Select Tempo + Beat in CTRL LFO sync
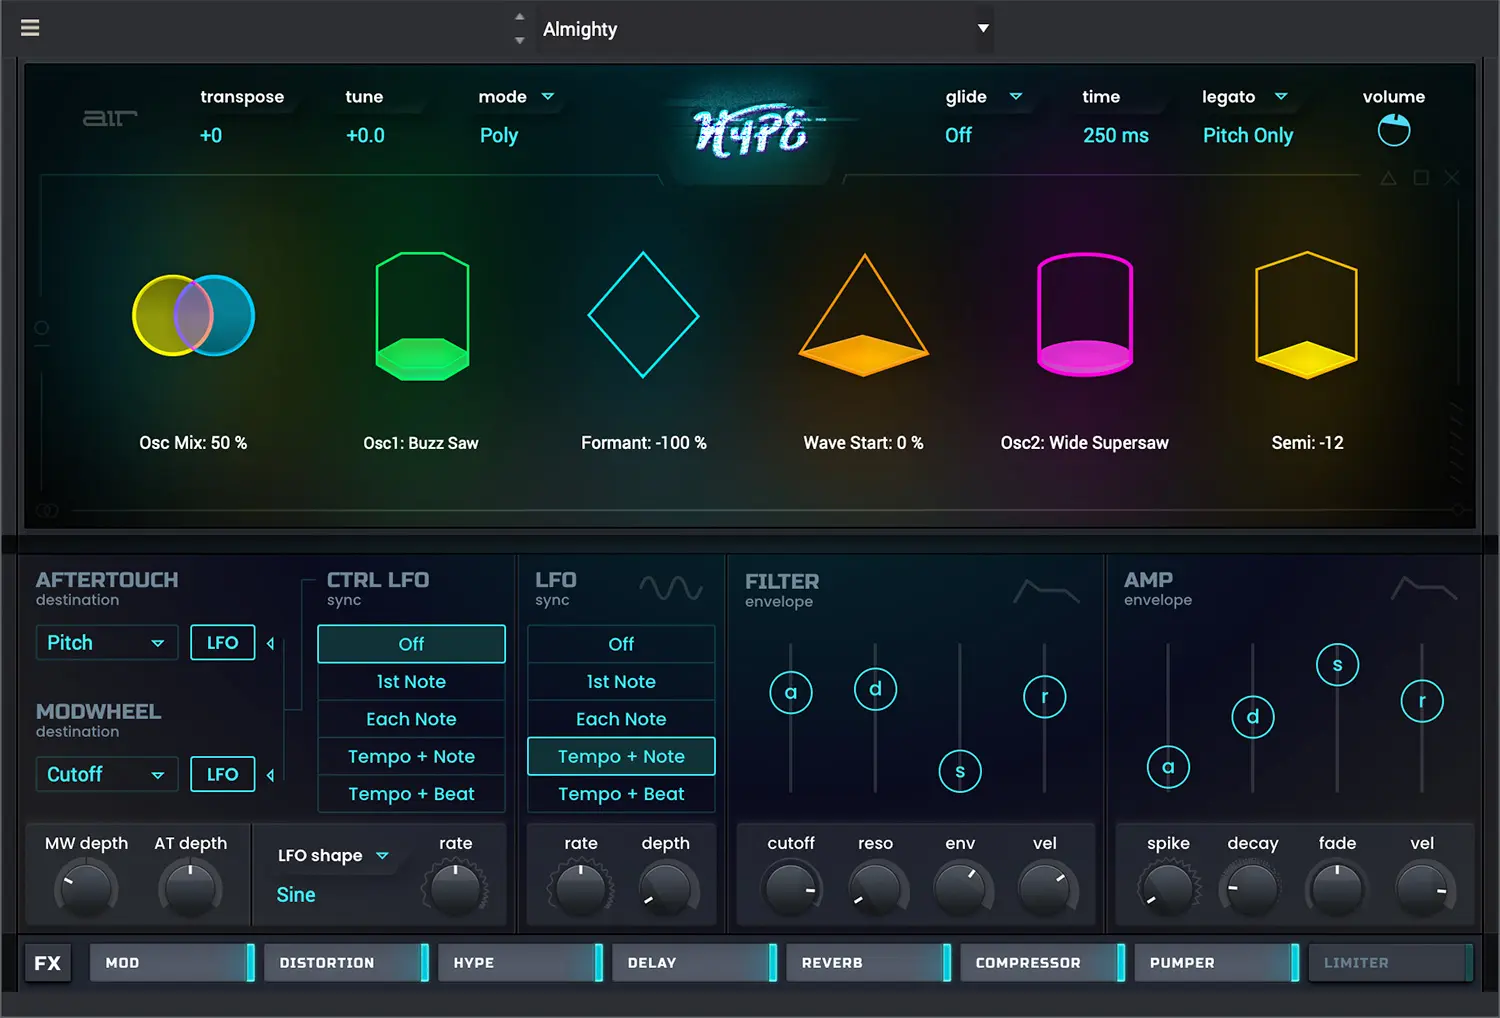Viewport: 1500px width, 1018px height. pos(411,793)
